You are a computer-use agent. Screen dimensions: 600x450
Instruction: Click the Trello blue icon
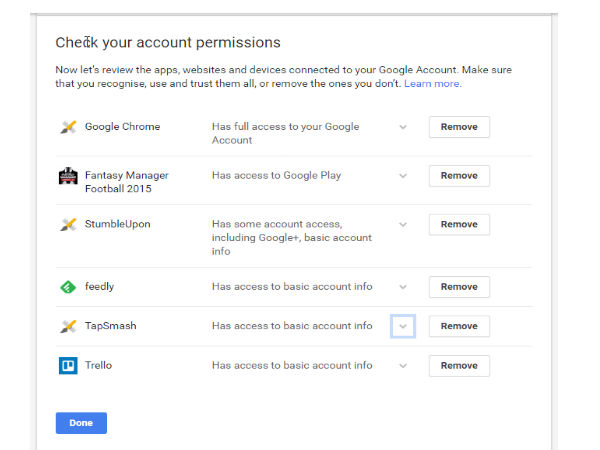68,366
